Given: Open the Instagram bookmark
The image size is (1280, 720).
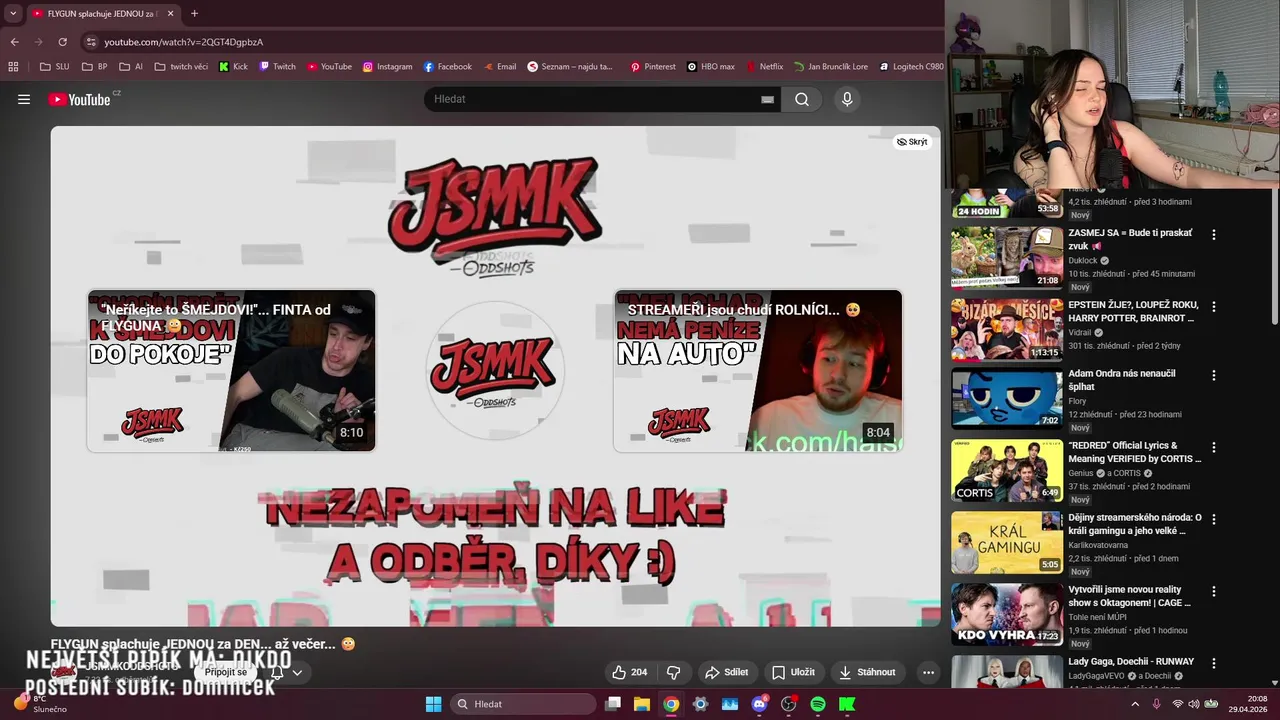Looking at the screenshot, I should (x=387, y=67).
